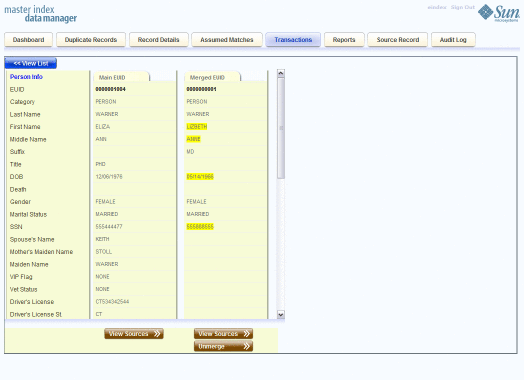Click the scrollbar up arrow
This screenshot has height=380, width=524.
click(x=281, y=73)
